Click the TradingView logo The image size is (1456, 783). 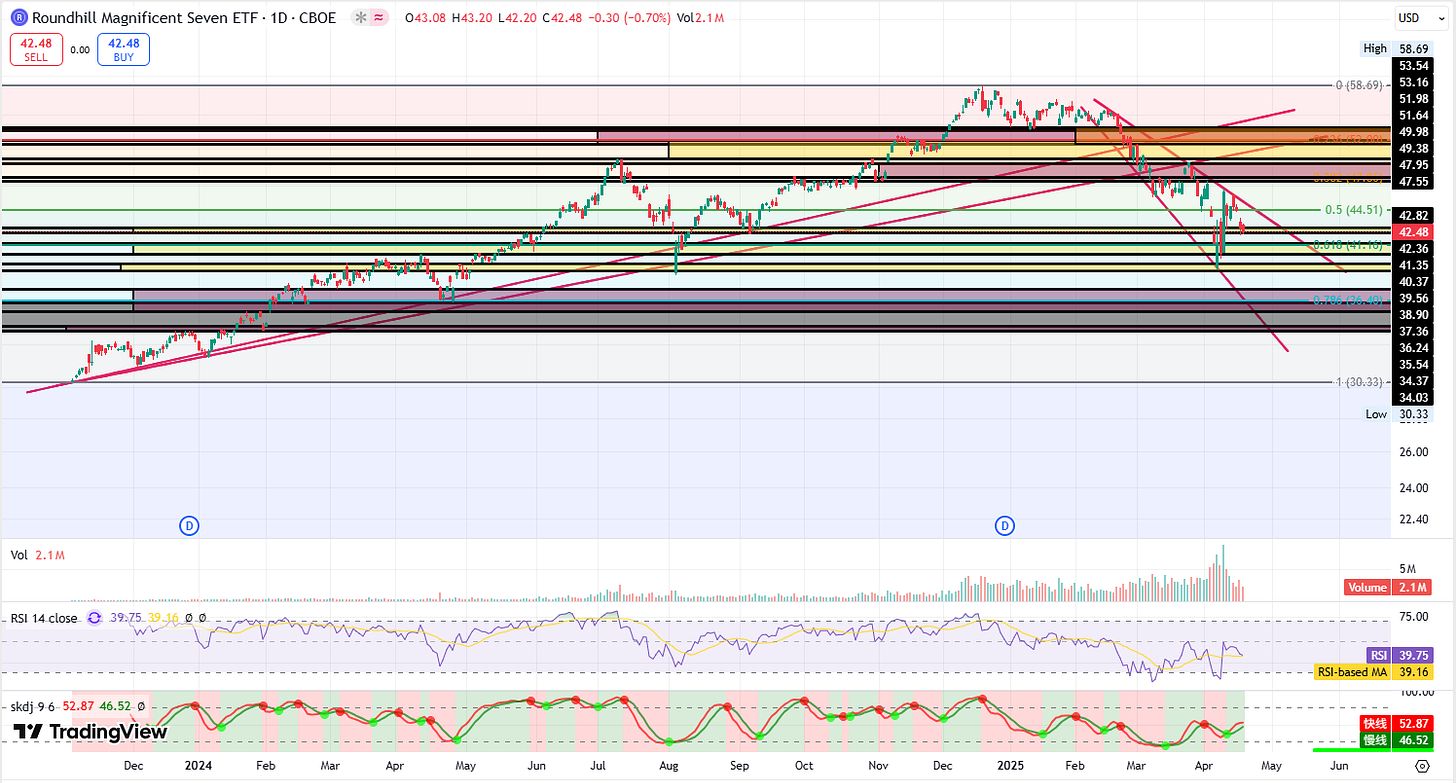[x=90, y=732]
